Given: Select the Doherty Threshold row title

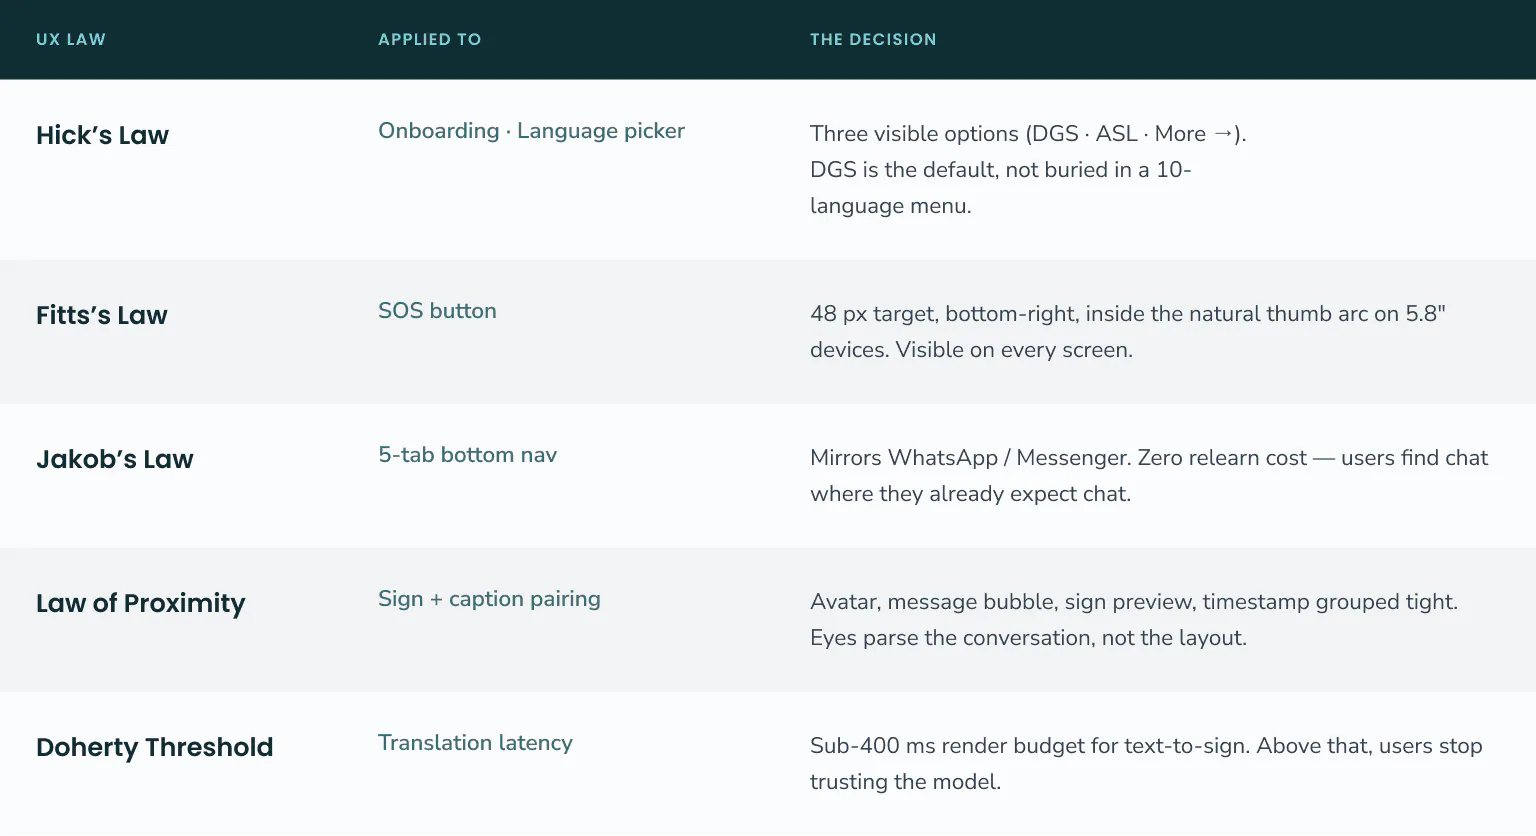Looking at the screenshot, I should pyautogui.click(x=155, y=747).
